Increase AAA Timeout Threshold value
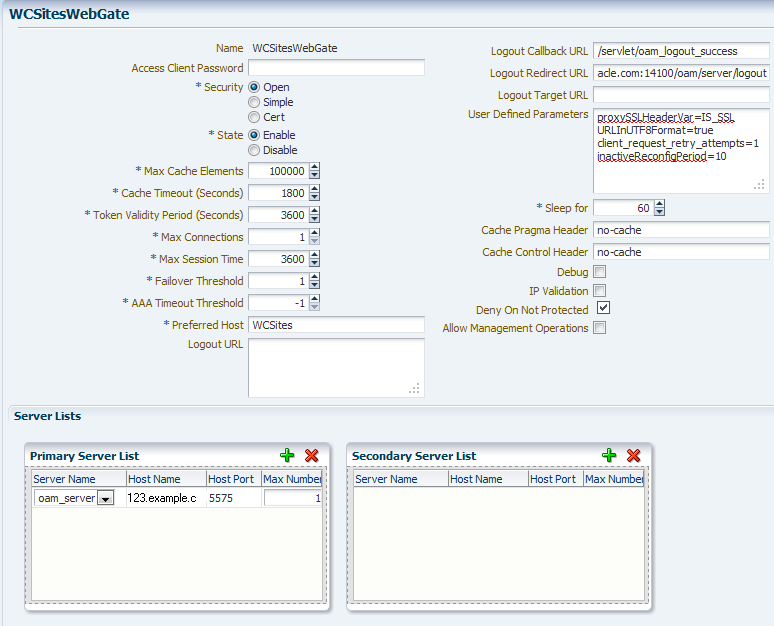This screenshot has width=774, height=626. 314,299
